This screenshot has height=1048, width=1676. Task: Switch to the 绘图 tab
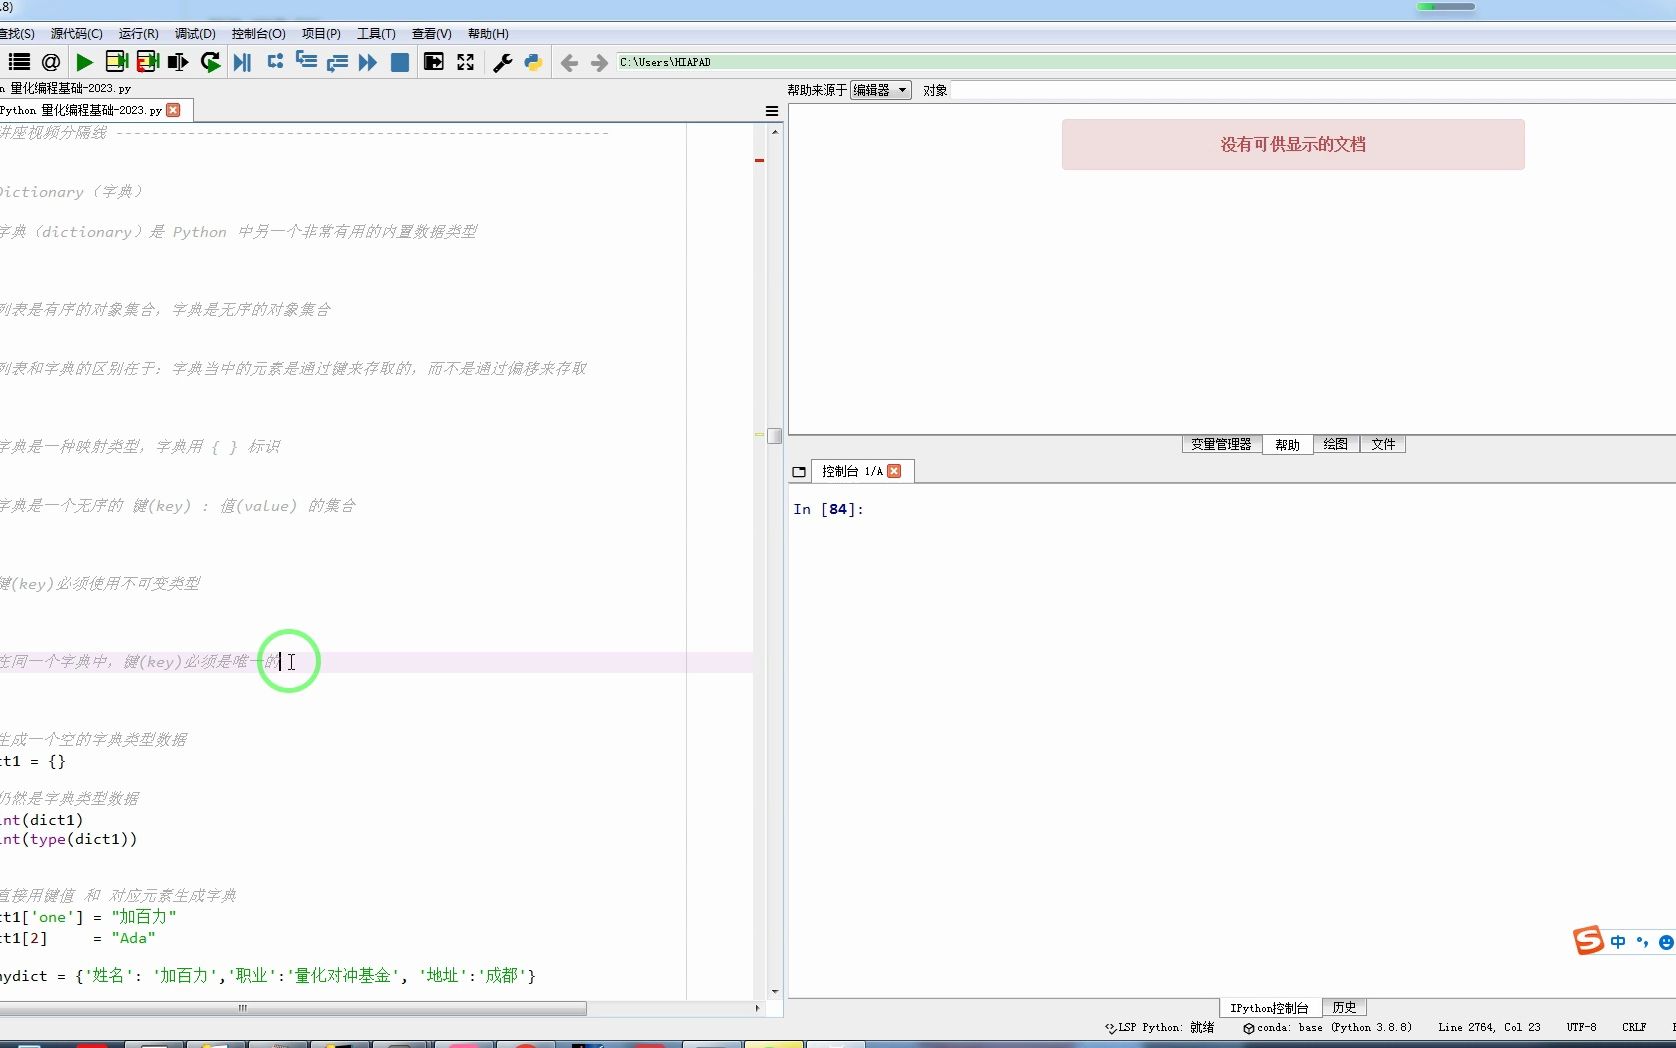coord(1335,445)
